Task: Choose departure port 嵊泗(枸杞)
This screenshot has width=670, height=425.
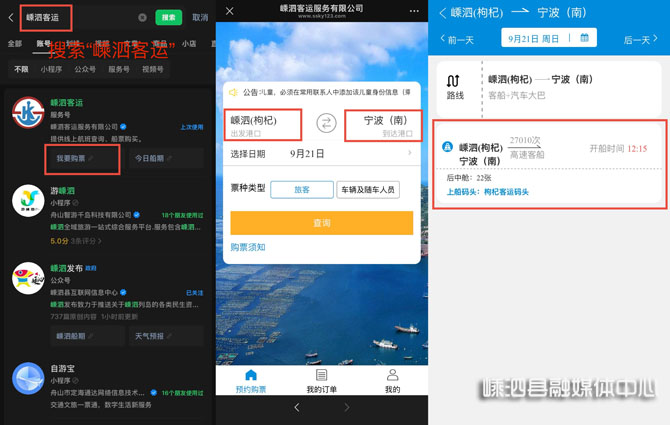Action: click(x=263, y=125)
